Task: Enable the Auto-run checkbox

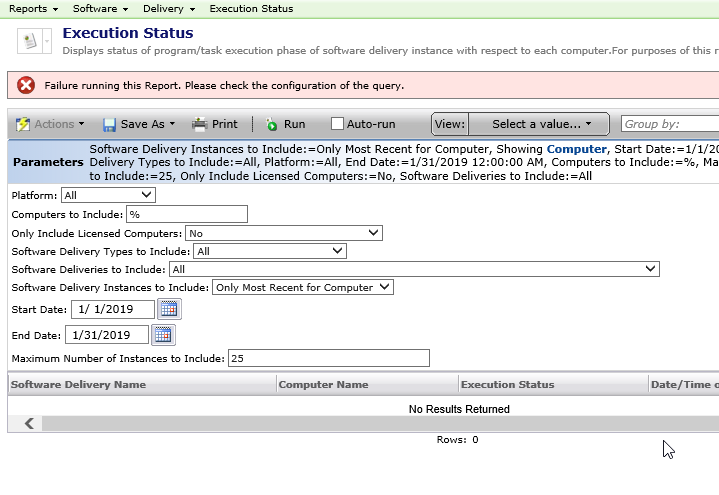Action: coord(337,125)
